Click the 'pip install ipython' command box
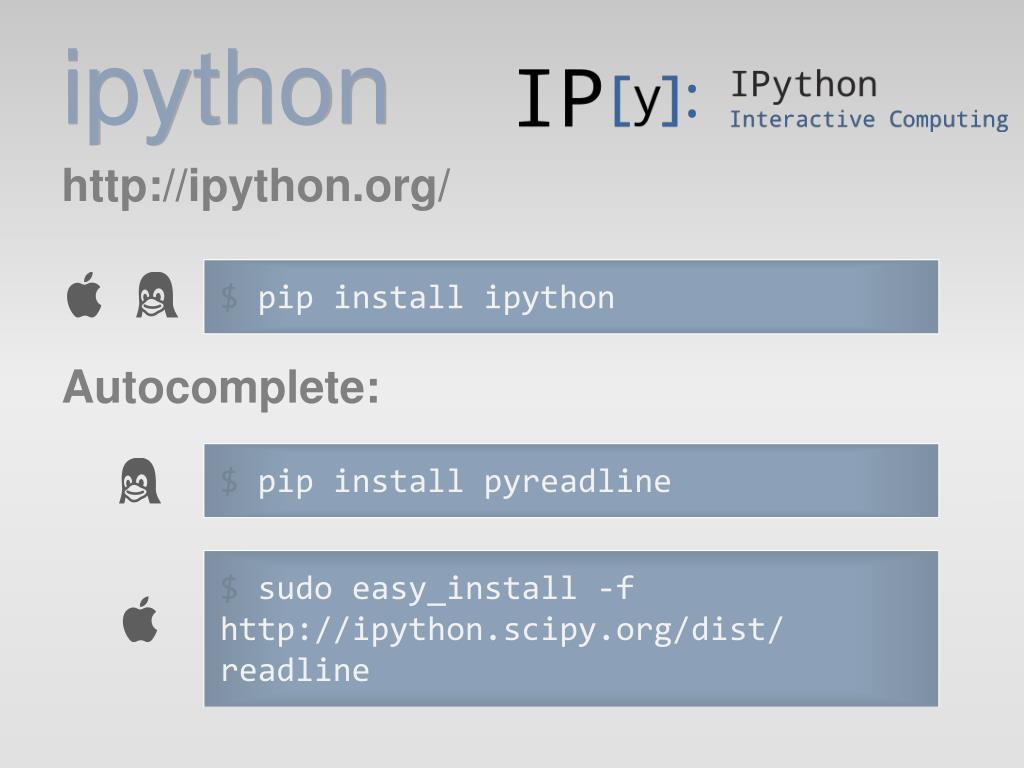Image resolution: width=1024 pixels, height=768 pixels. (571, 297)
